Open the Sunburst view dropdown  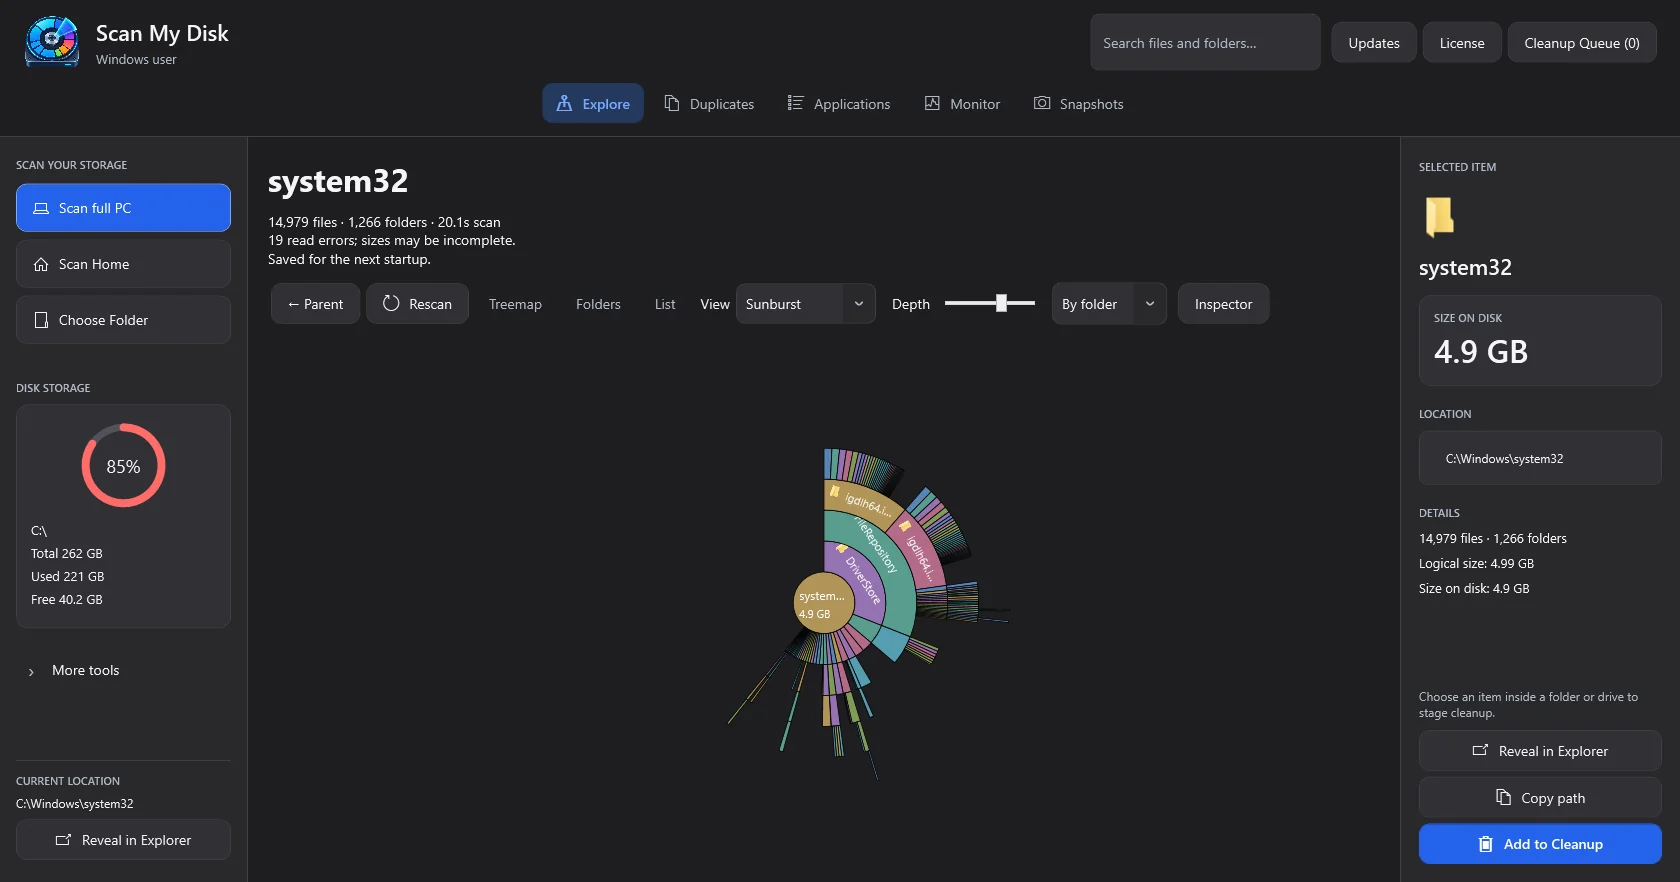tap(805, 304)
